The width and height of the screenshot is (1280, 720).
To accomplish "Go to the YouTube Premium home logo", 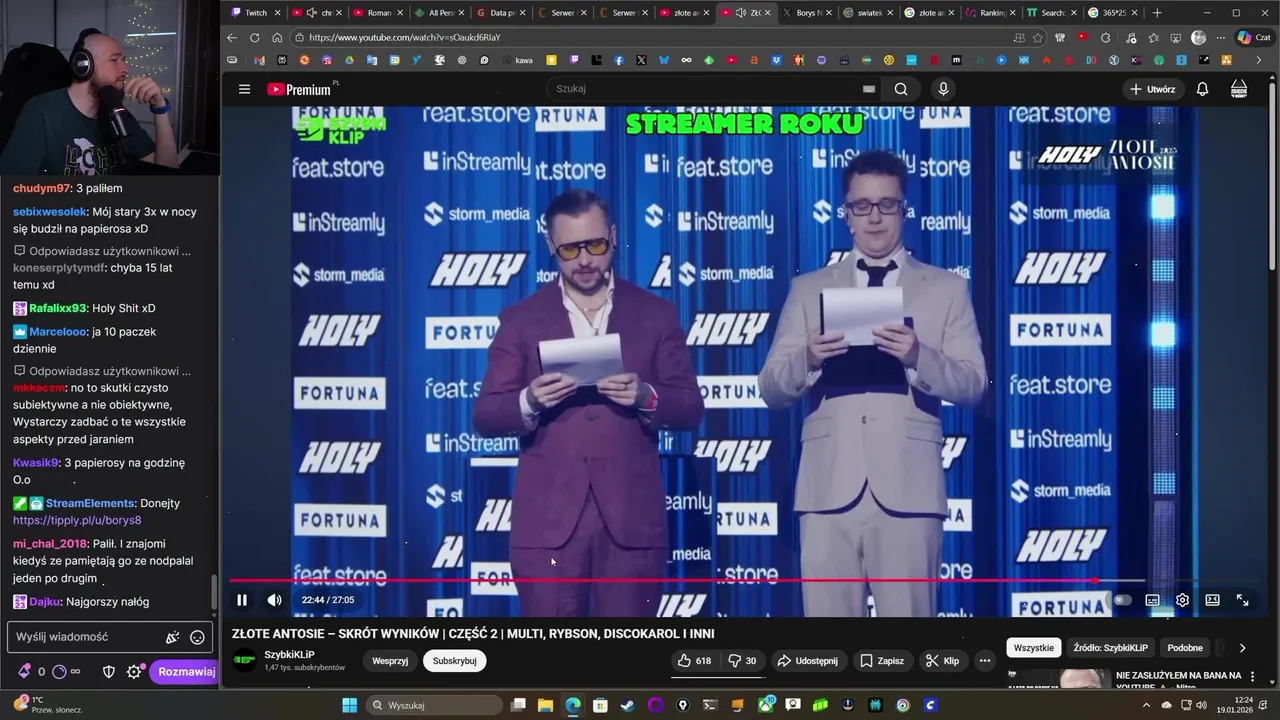I will [299, 89].
